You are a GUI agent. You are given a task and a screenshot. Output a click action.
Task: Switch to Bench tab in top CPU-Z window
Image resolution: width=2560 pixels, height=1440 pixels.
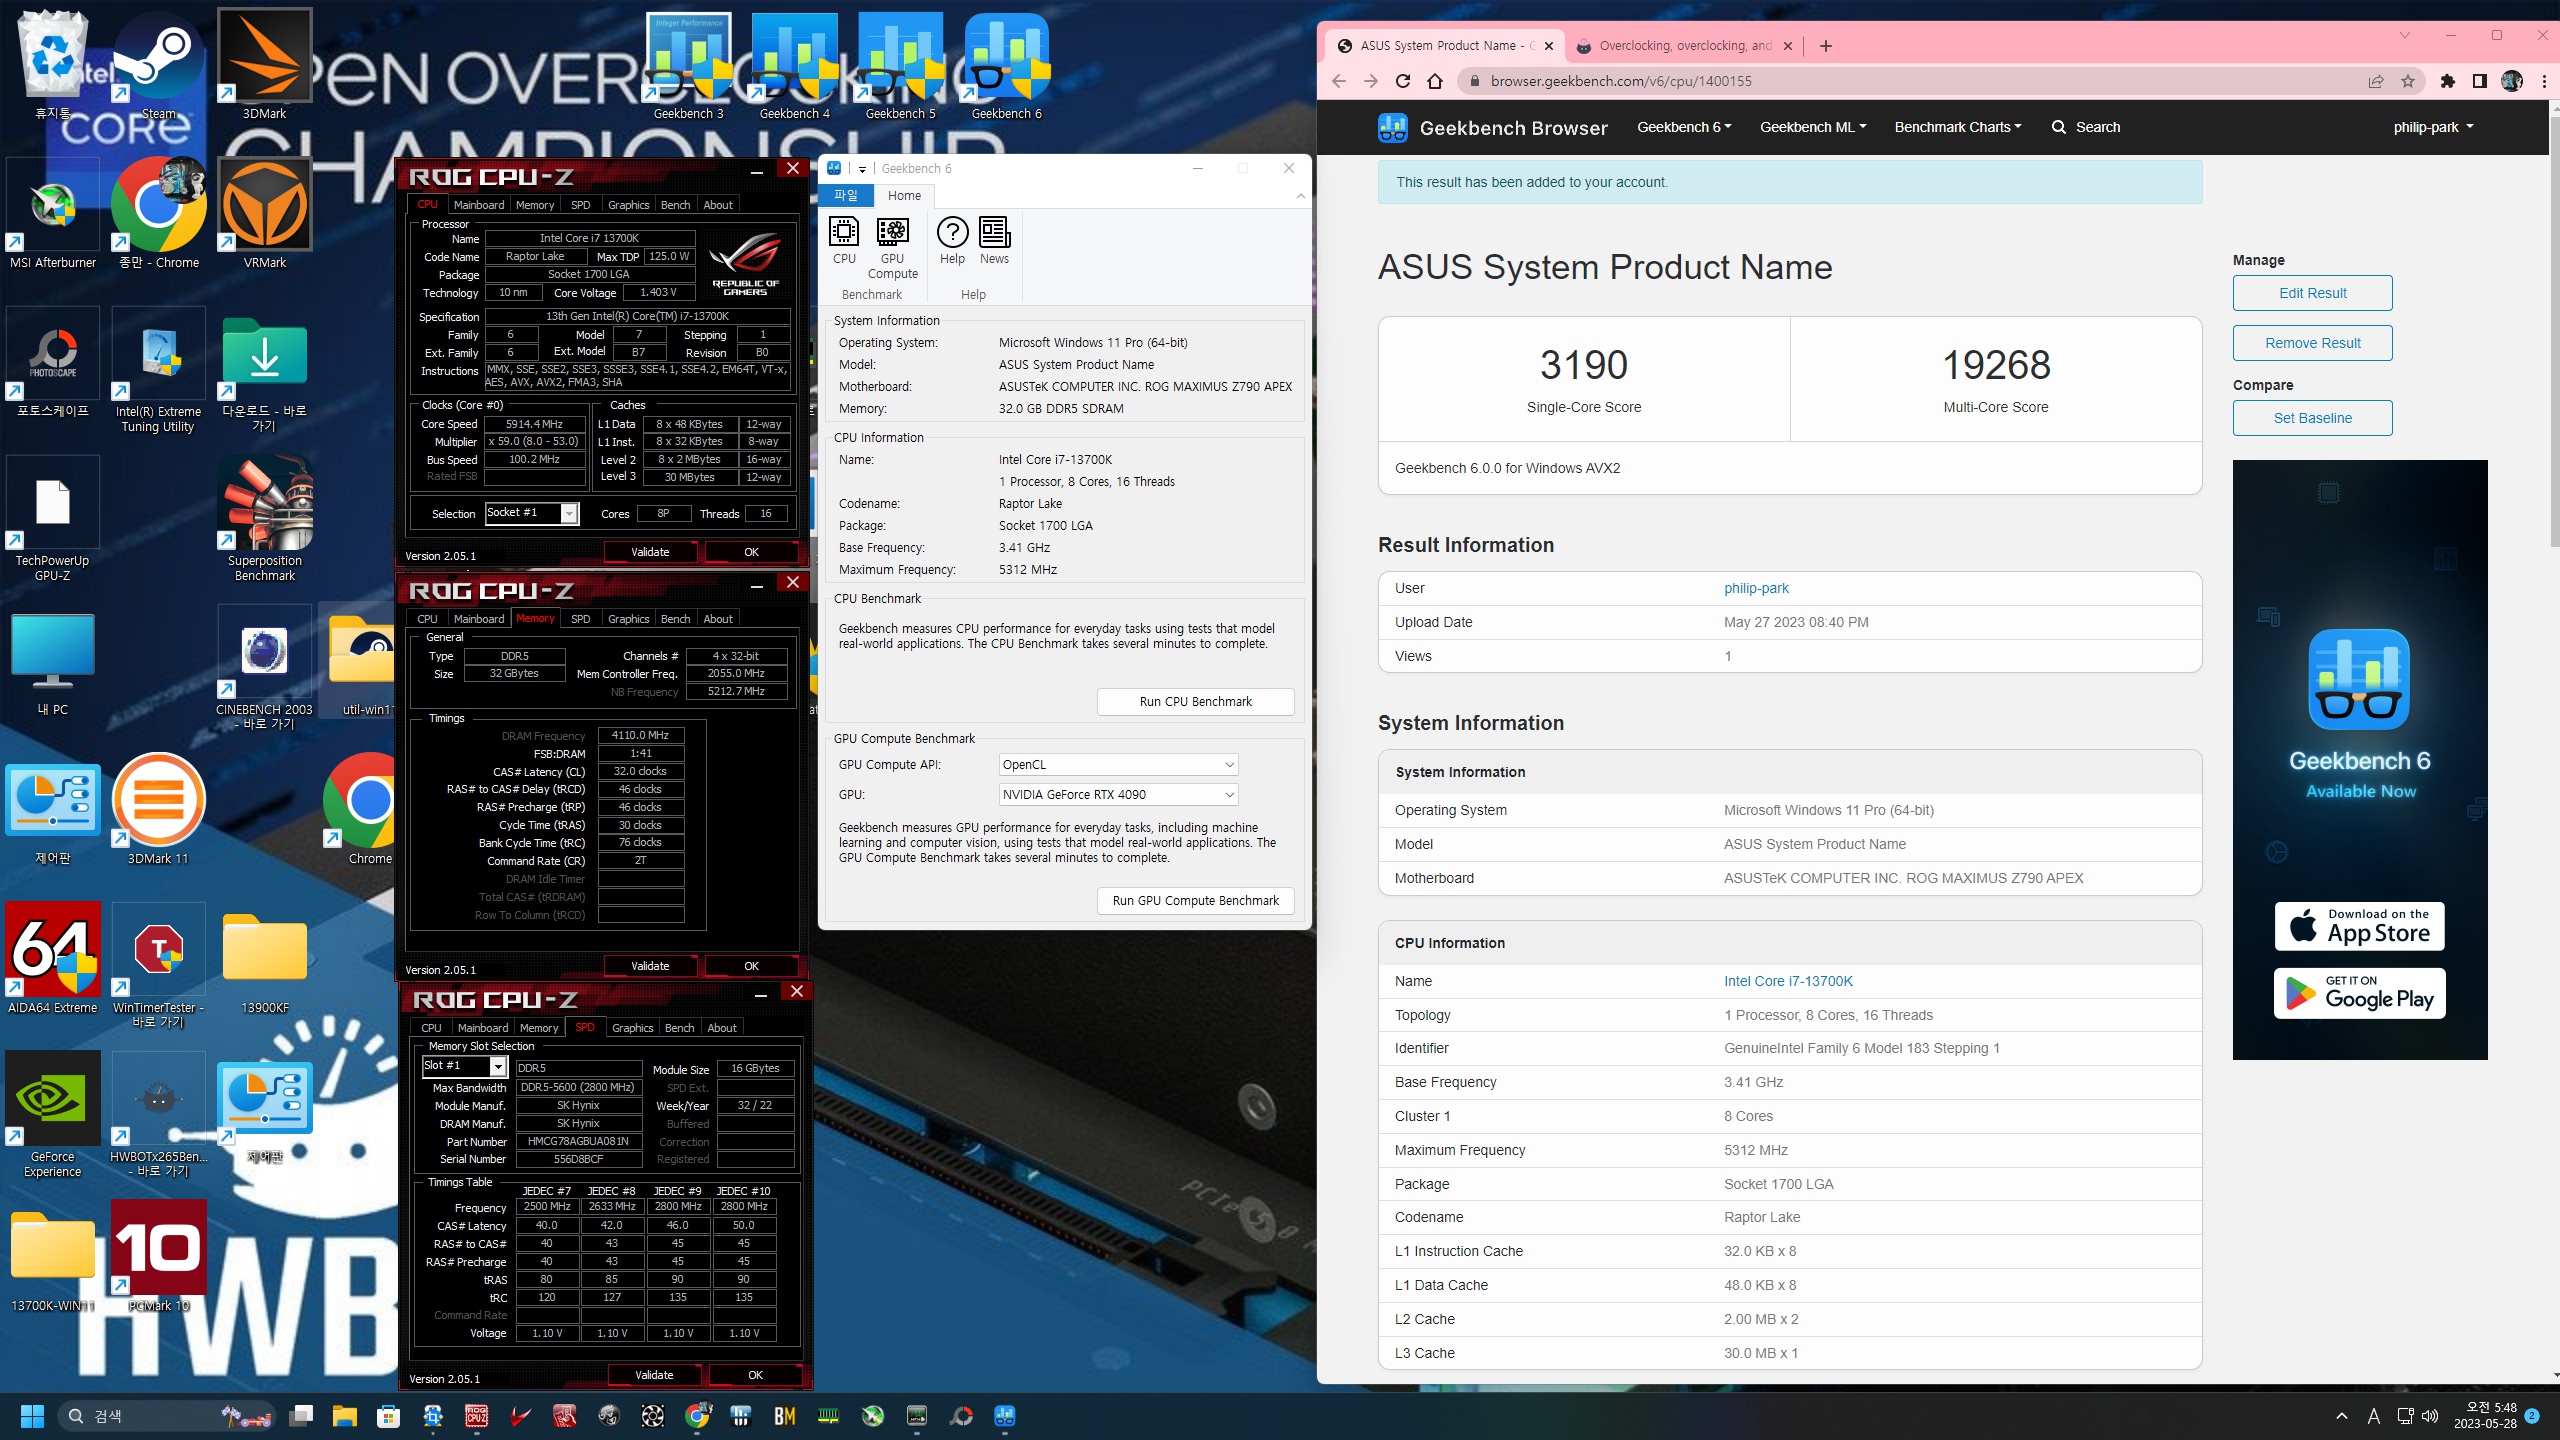click(675, 205)
